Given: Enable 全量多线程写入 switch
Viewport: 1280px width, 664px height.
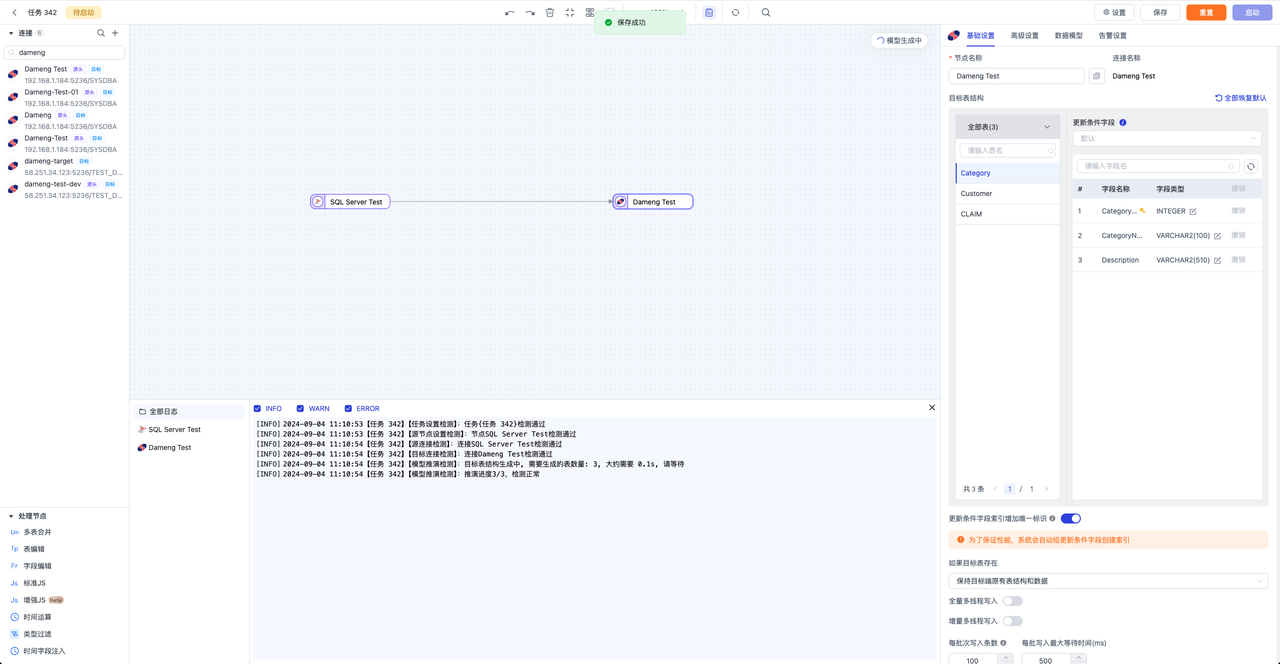Looking at the screenshot, I should 1012,601.
